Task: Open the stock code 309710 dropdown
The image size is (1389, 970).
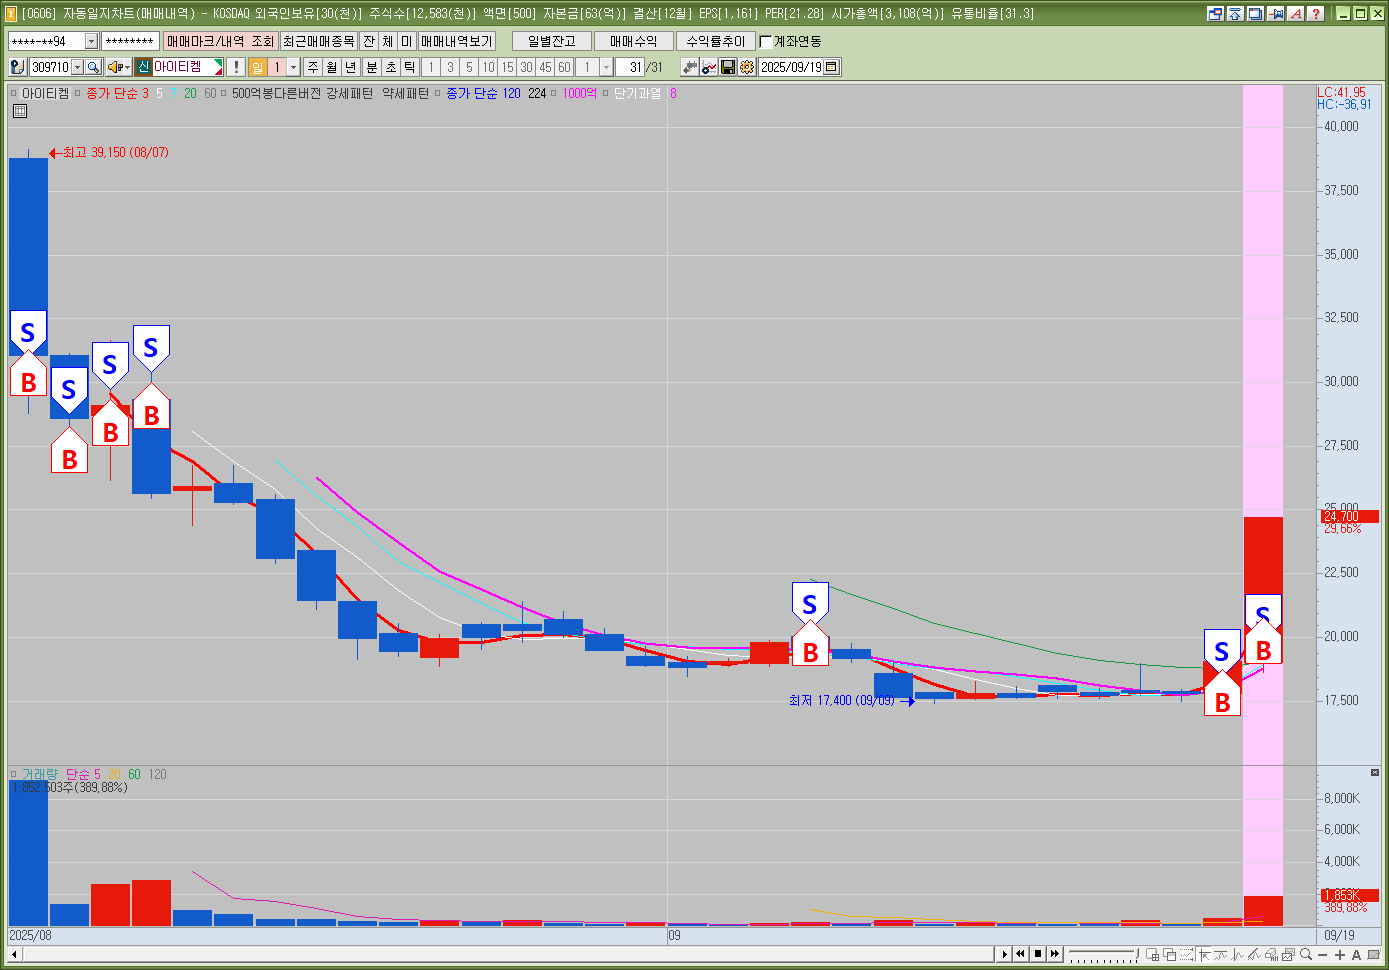Action: [x=77, y=67]
